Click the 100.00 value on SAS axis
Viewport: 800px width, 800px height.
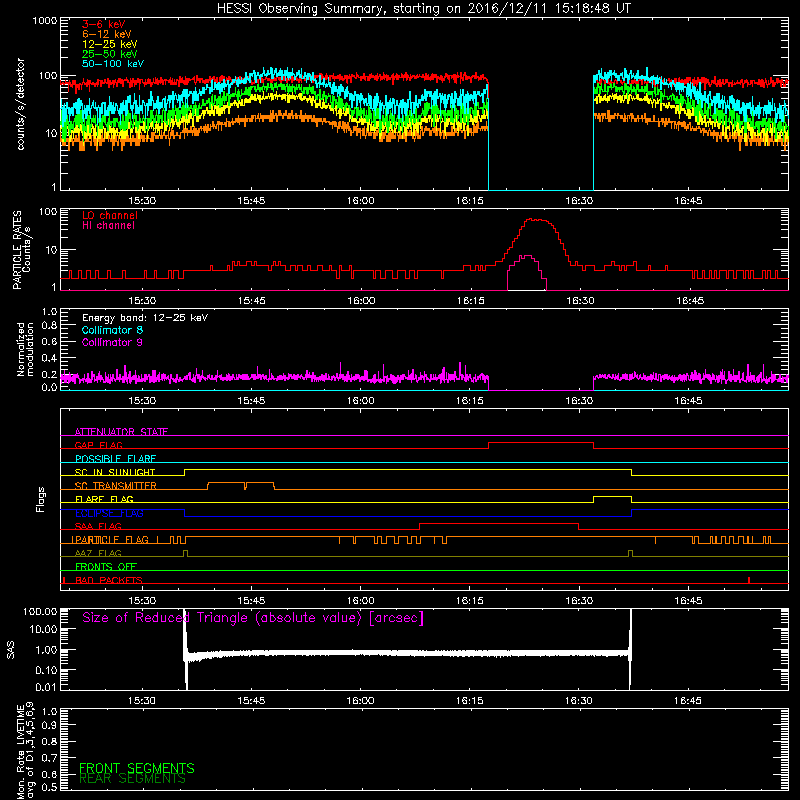point(40,611)
